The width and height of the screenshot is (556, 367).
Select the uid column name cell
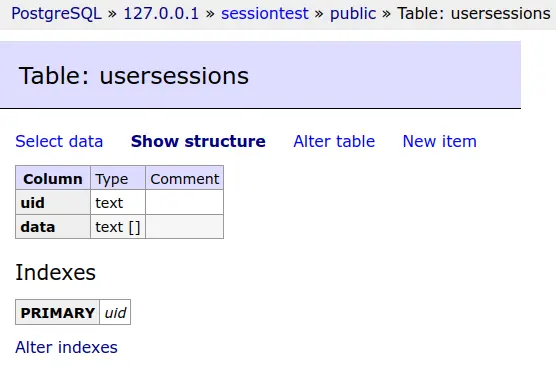(53, 202)
